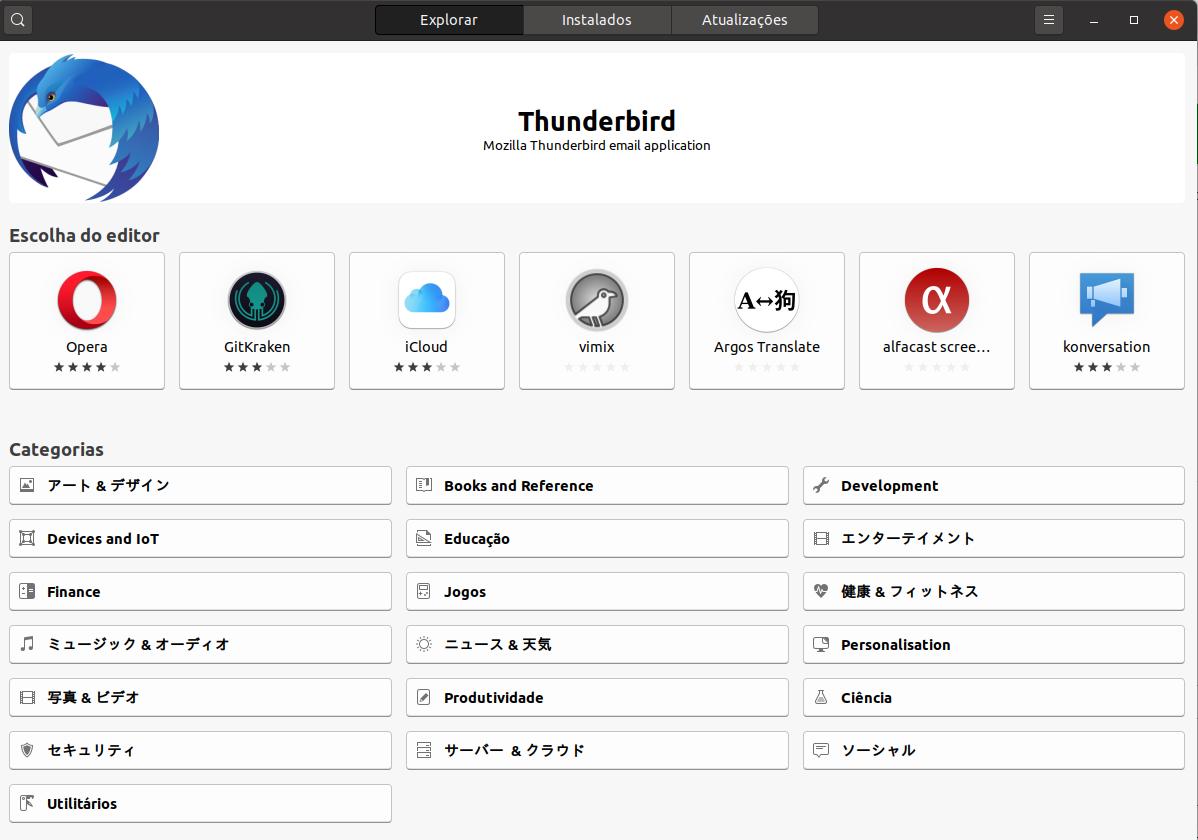This screenshot has height=840, width=1198.
Task: Close the software store window
Action: pyautogui.click(x=1174, y=20)
